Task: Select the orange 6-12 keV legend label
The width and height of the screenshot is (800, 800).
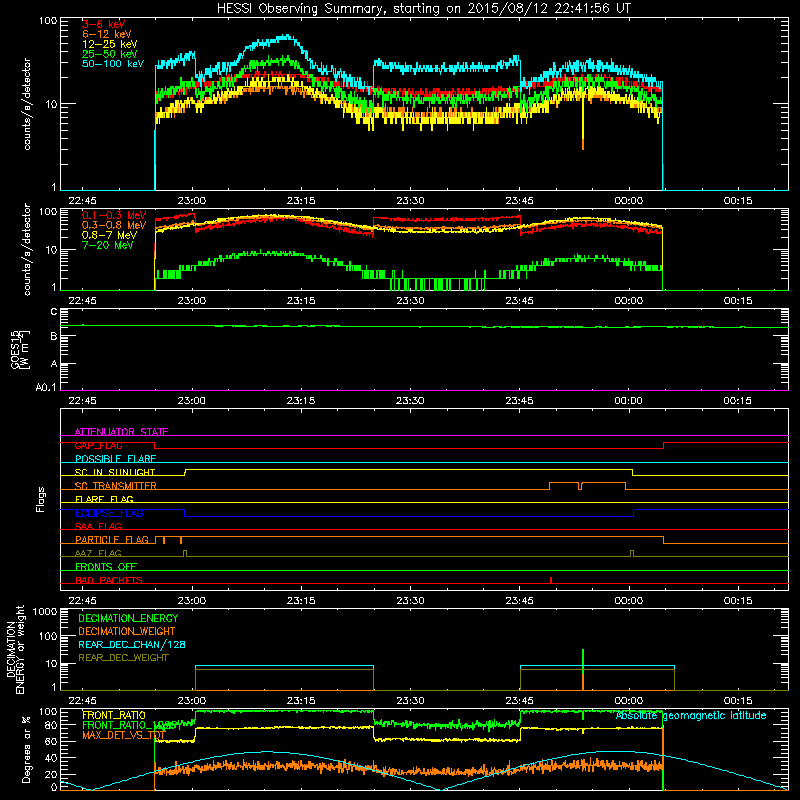Action: coord(107,34)
